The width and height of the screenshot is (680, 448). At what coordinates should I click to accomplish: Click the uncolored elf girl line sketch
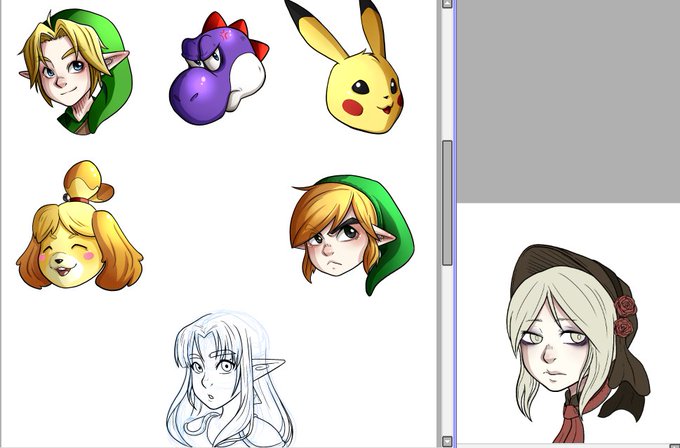pos(229,379)
